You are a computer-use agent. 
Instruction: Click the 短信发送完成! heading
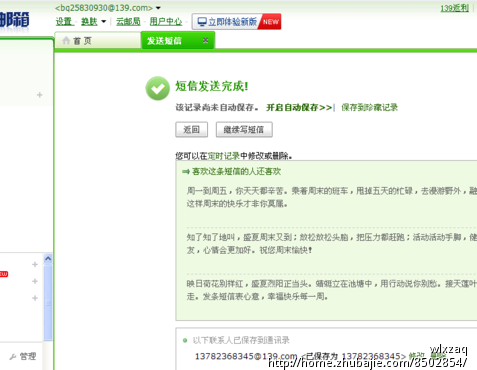pyautogui.click(x=212, y=86)
